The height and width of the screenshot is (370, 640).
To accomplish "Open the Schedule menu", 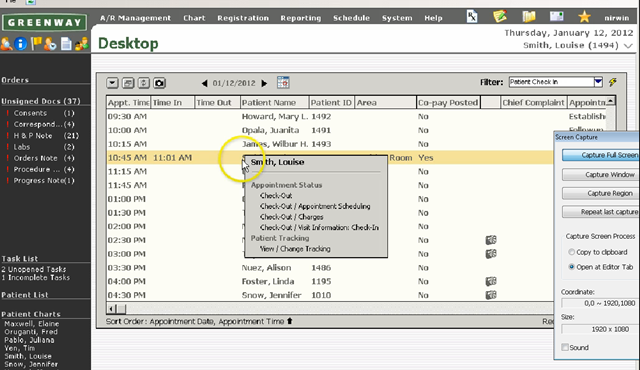I will pos(351,18).
